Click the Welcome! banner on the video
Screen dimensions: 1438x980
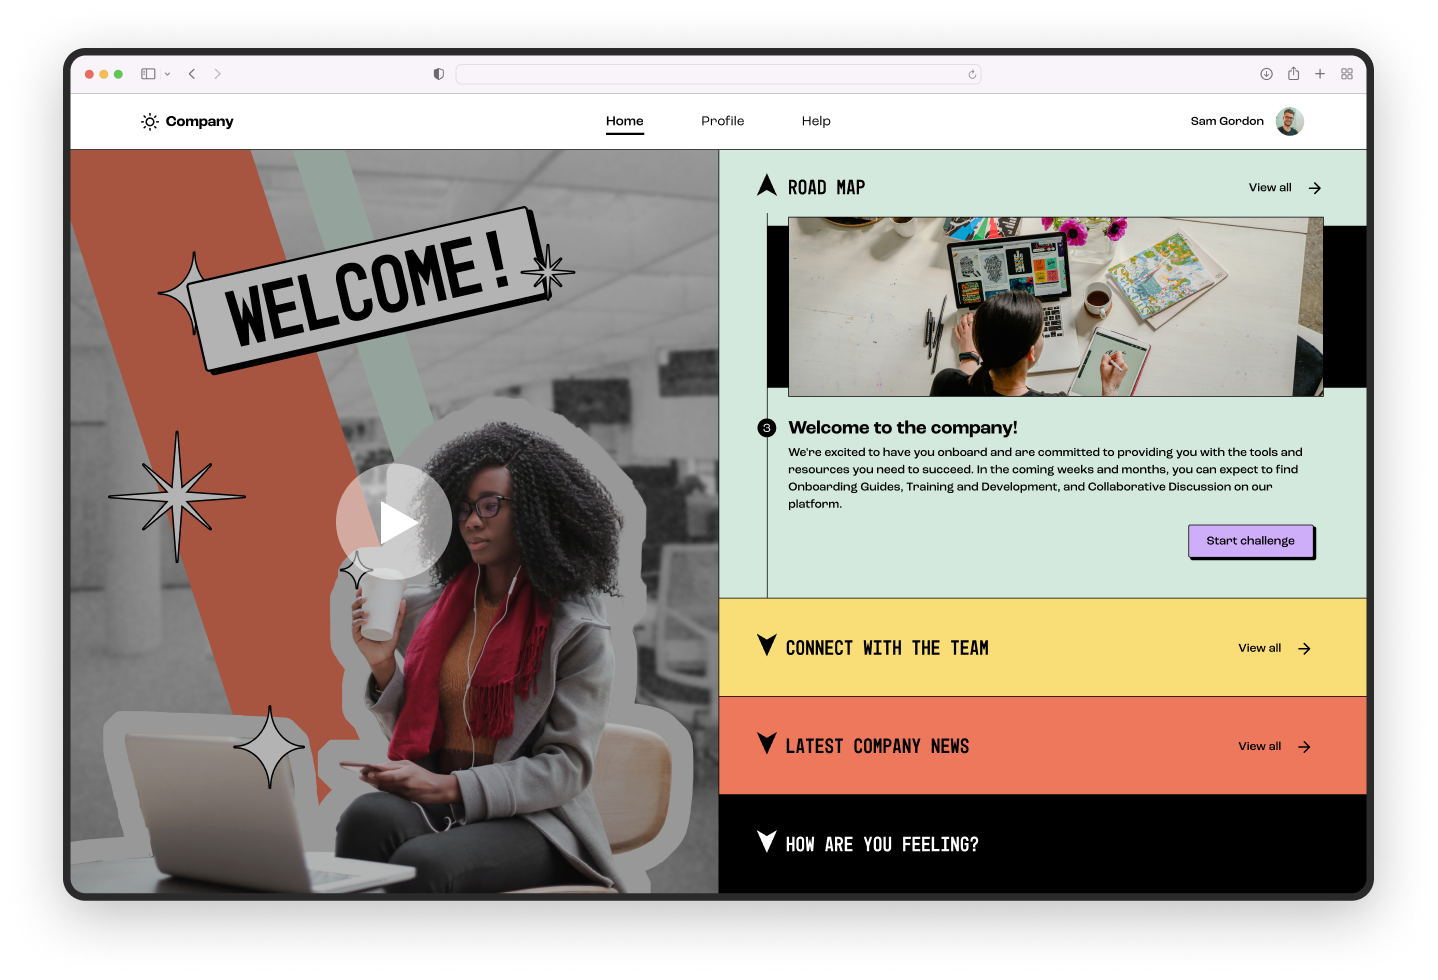coord(368,290)
